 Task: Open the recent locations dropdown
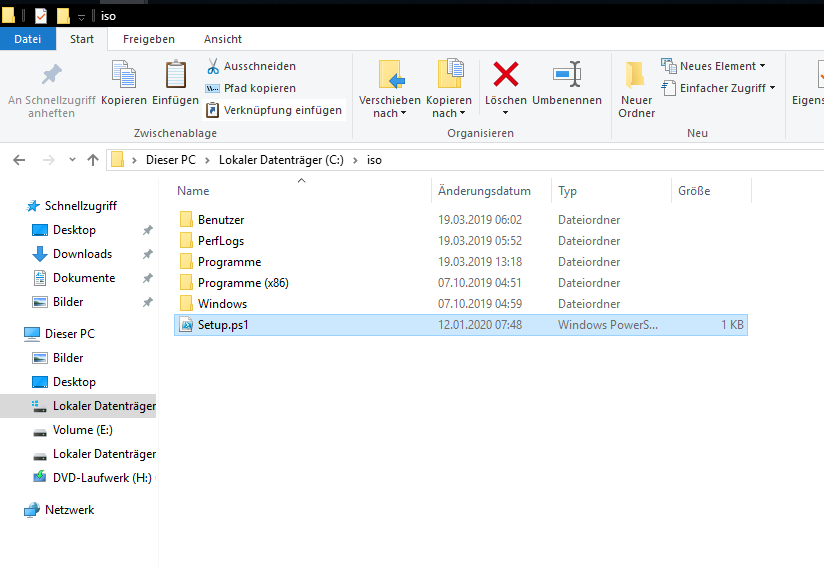tap(72, 159)
